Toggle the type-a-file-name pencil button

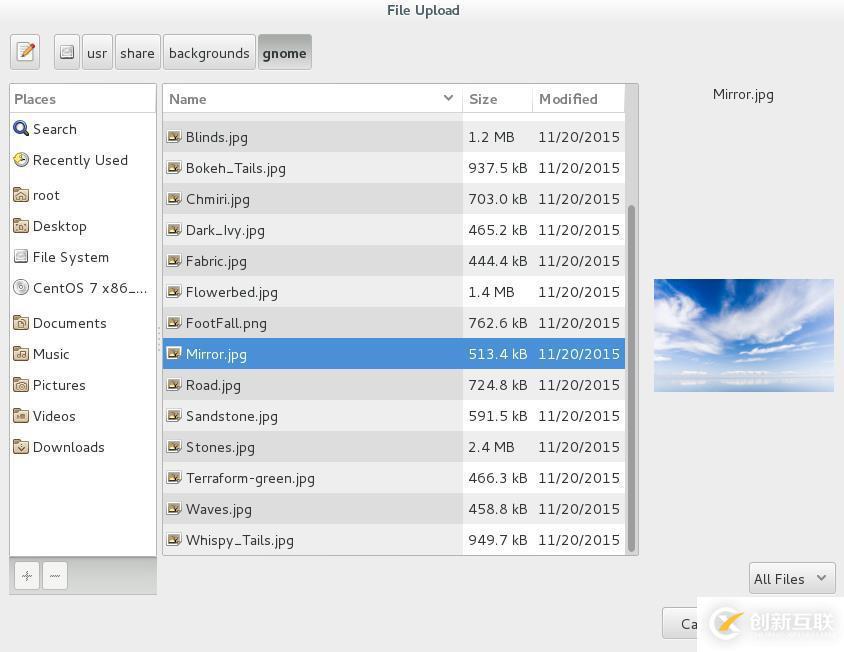click(25, 52)
